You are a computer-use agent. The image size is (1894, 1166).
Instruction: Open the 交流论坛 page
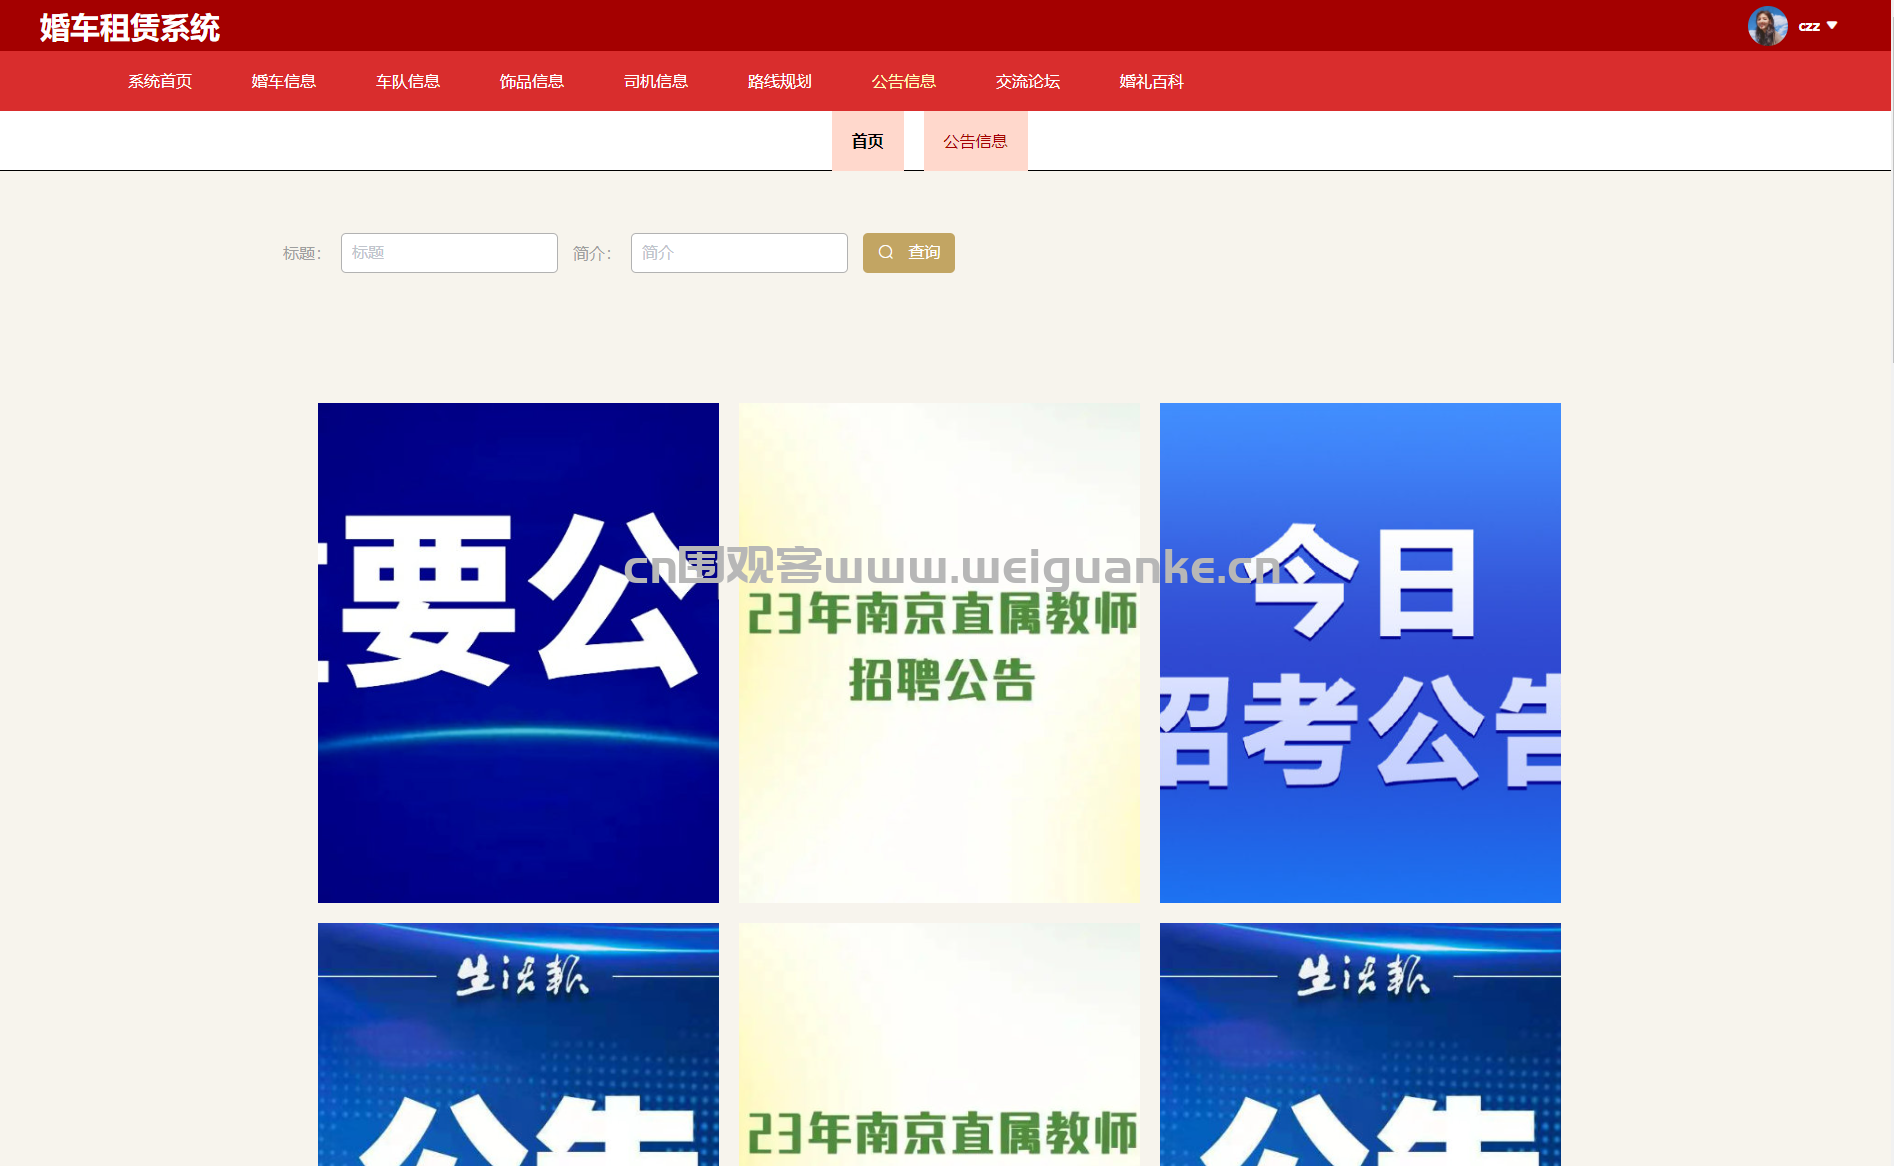pos(1028,81)
